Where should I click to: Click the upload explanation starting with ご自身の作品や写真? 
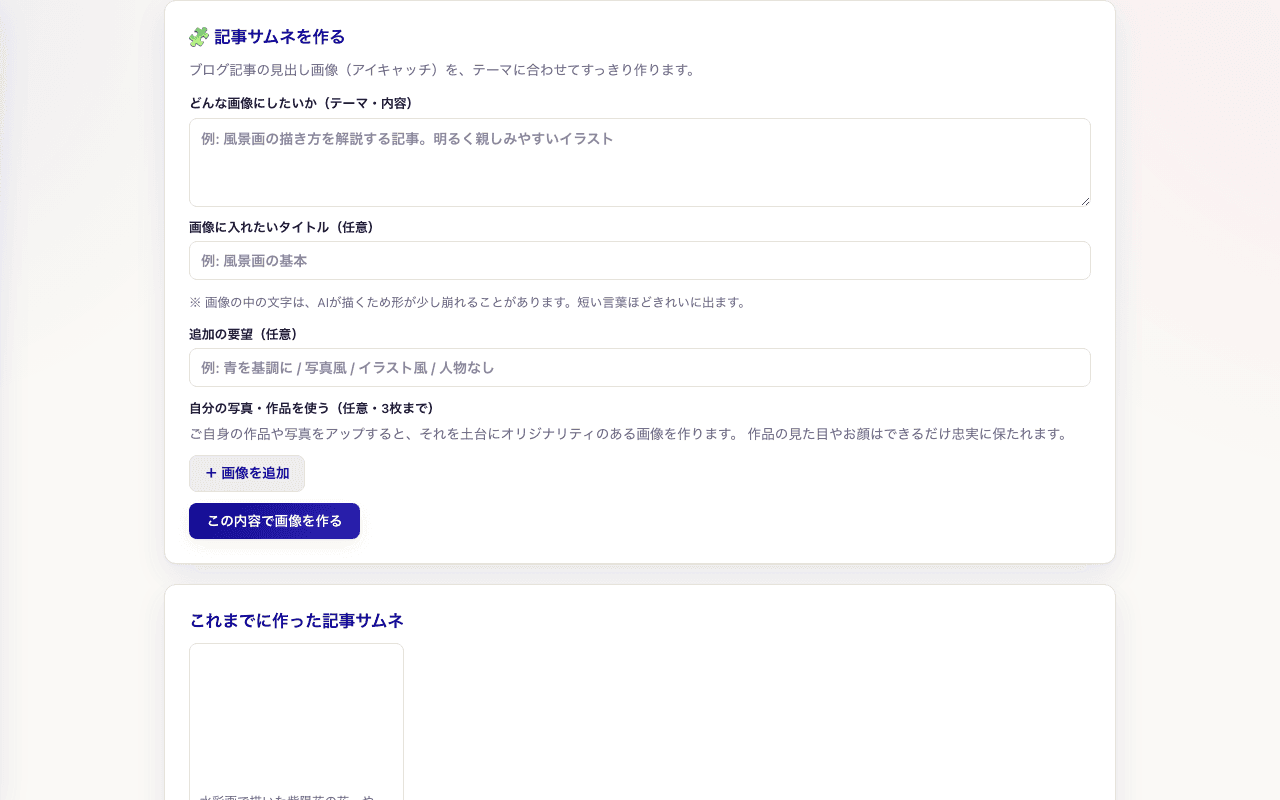(629, 434)
